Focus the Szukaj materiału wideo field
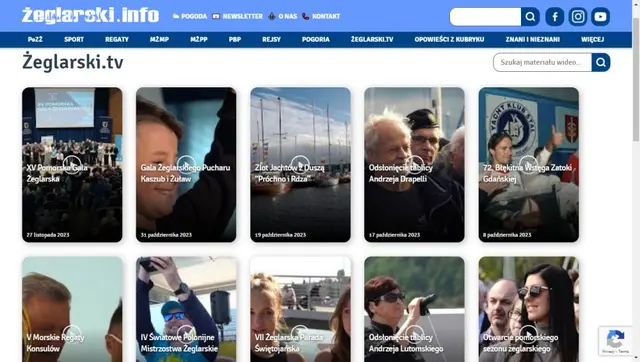 [x=542, y=62]
